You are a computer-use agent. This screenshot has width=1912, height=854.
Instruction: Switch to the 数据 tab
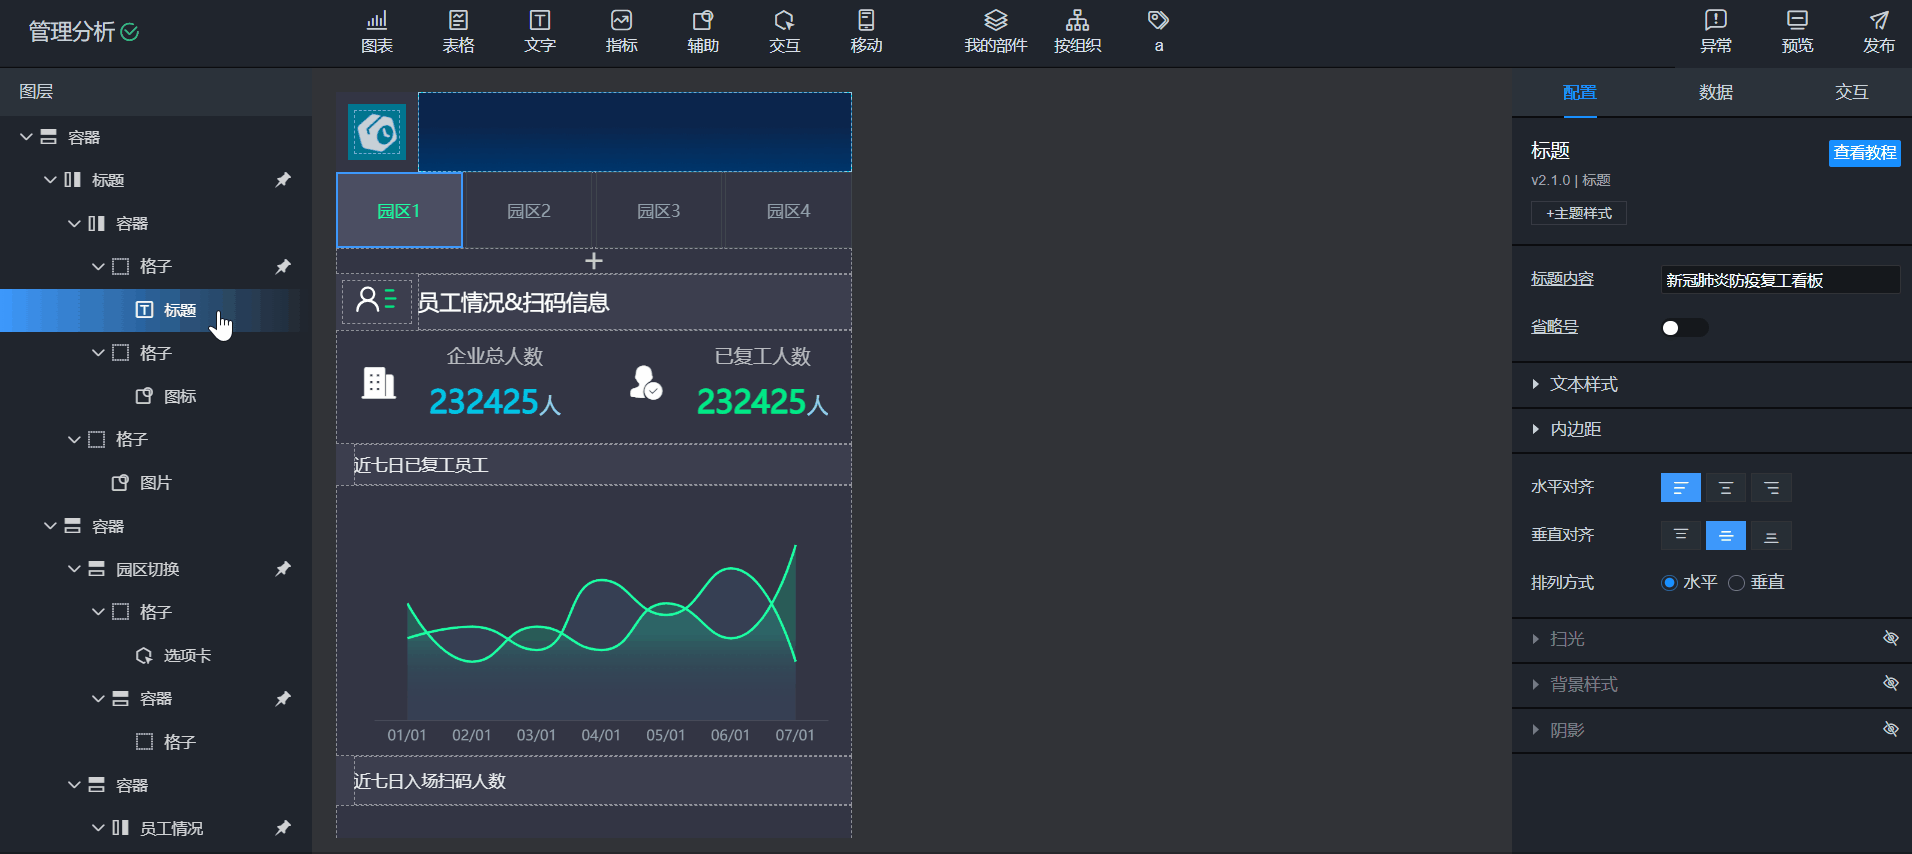tap(1715, 92)
